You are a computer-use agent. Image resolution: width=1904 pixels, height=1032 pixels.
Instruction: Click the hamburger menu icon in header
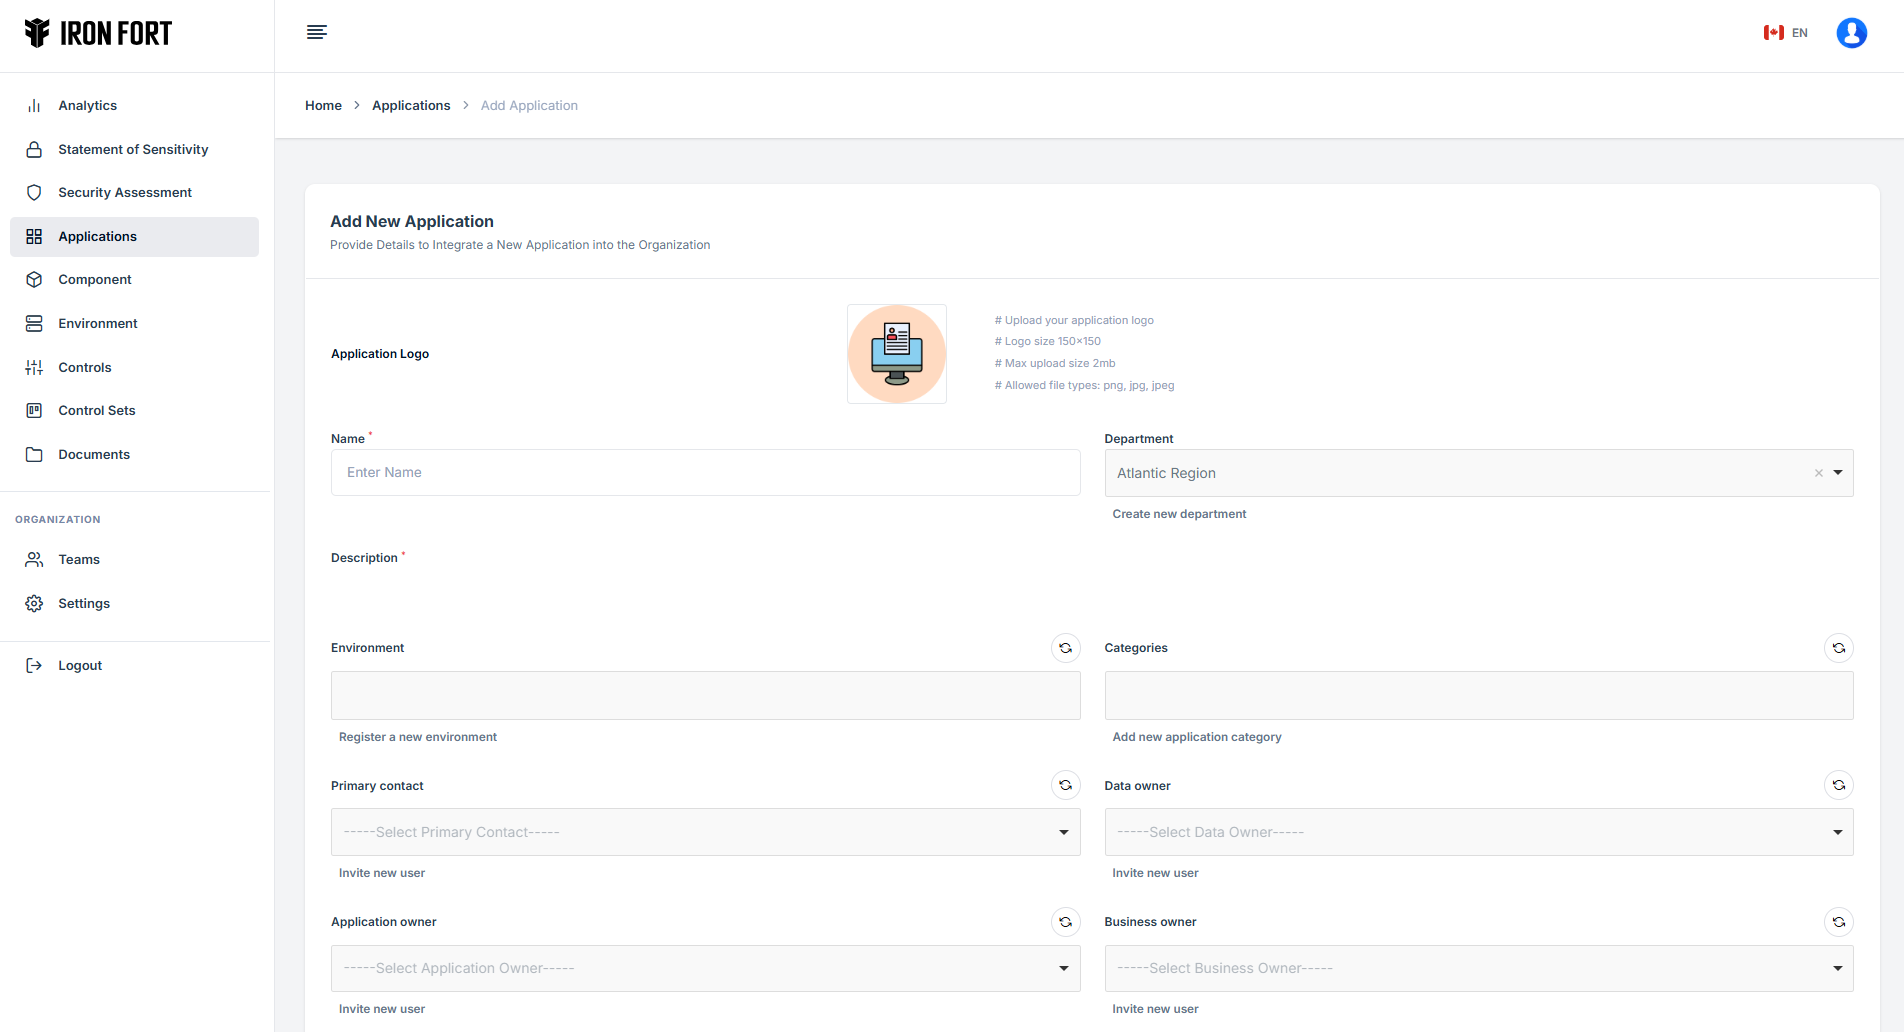[x=316, y=32]
